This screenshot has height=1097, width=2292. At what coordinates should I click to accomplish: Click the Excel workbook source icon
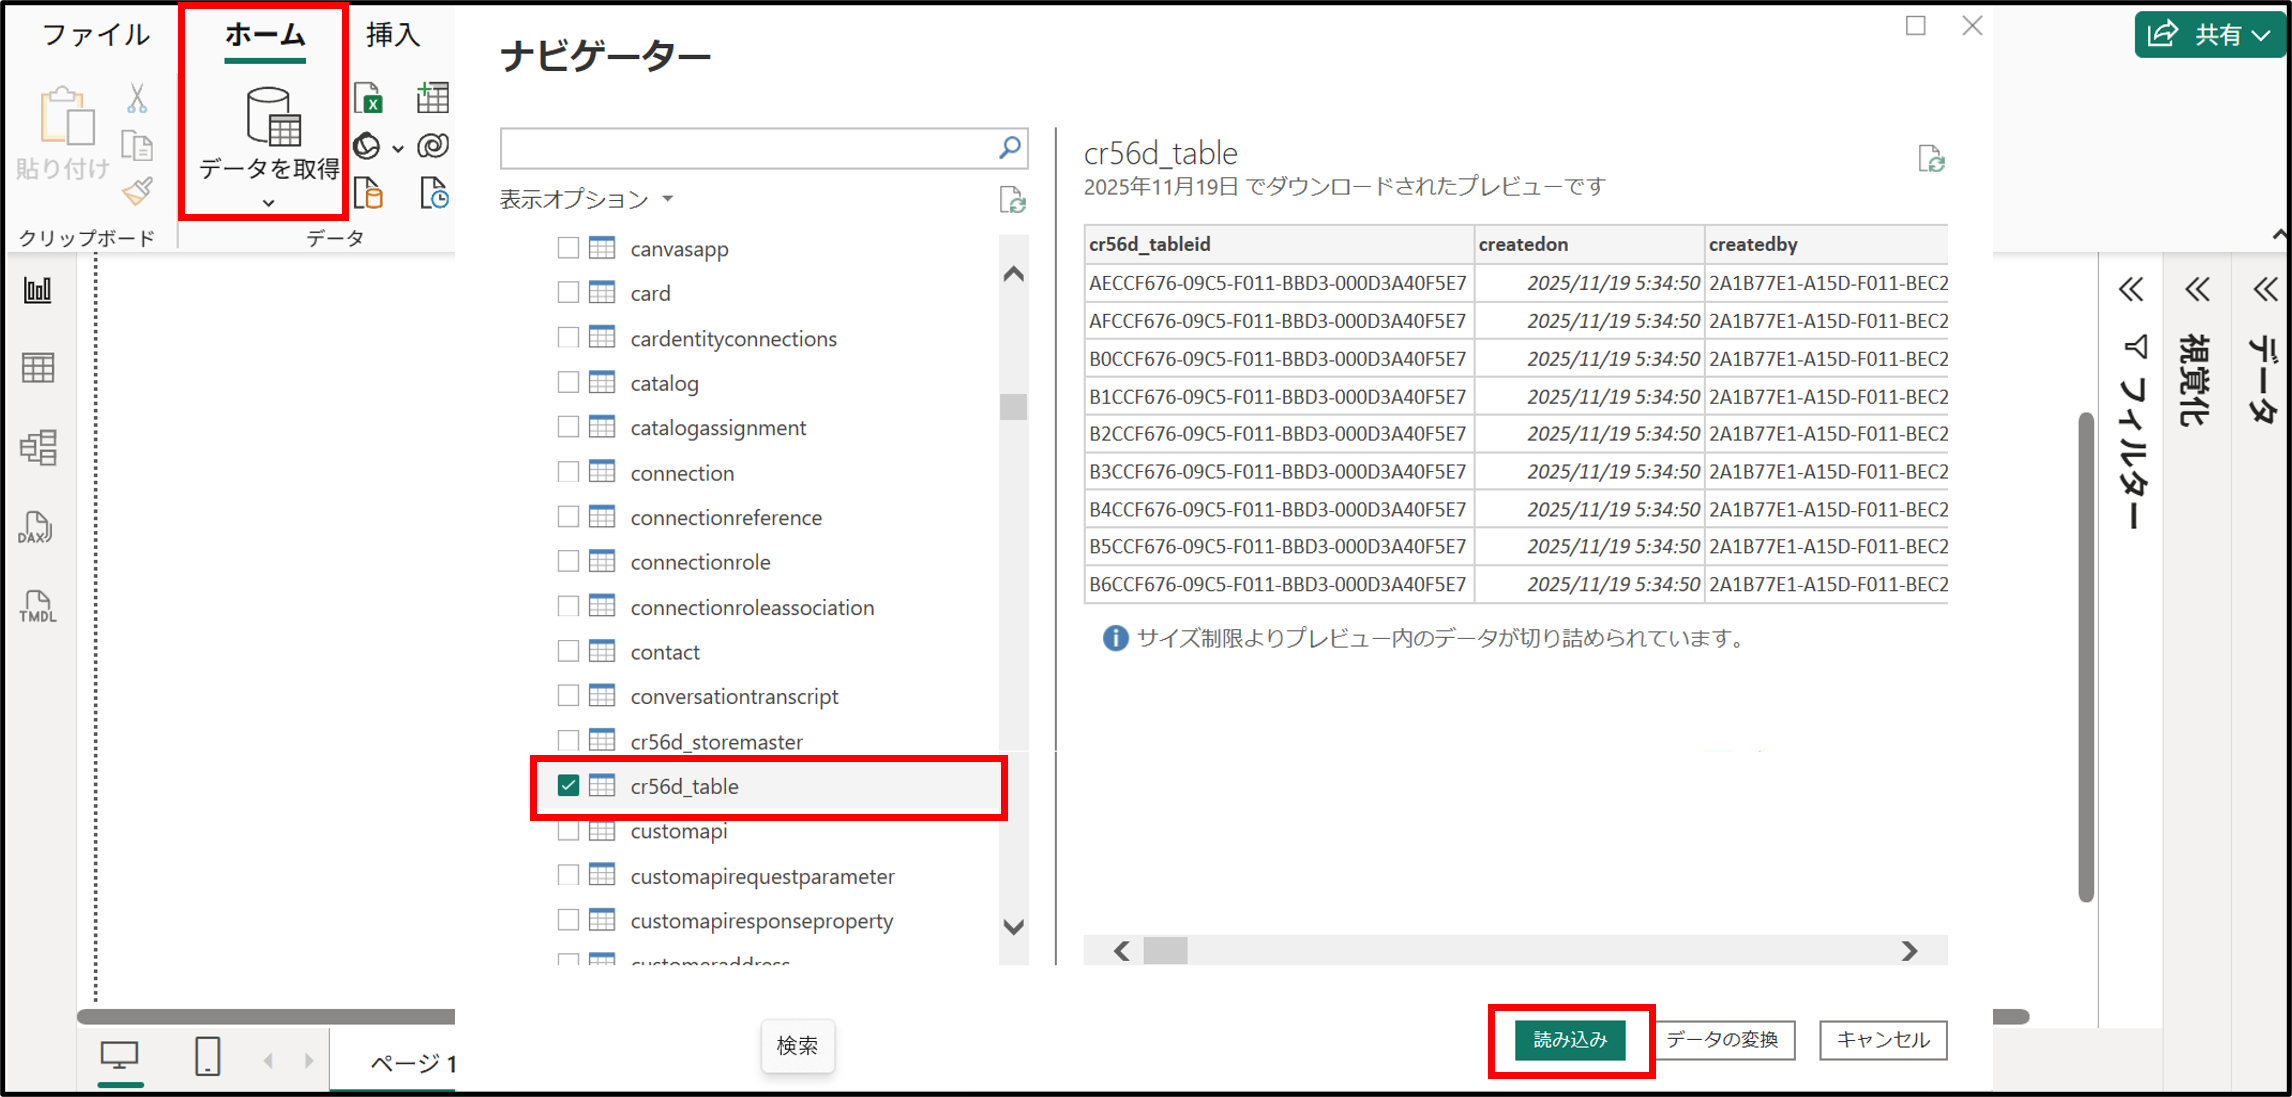368,99
